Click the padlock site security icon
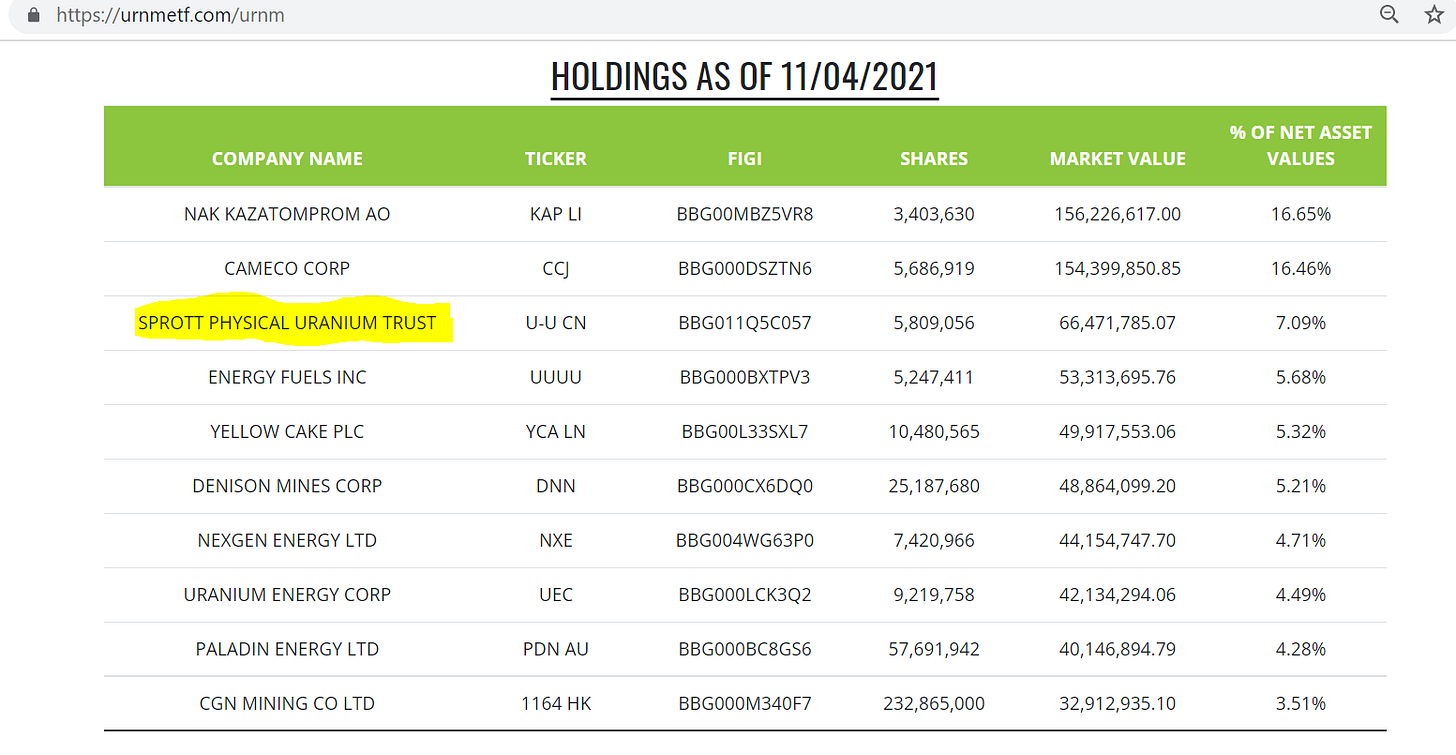This screenshot has height=755, width=1456. [35, 15]
